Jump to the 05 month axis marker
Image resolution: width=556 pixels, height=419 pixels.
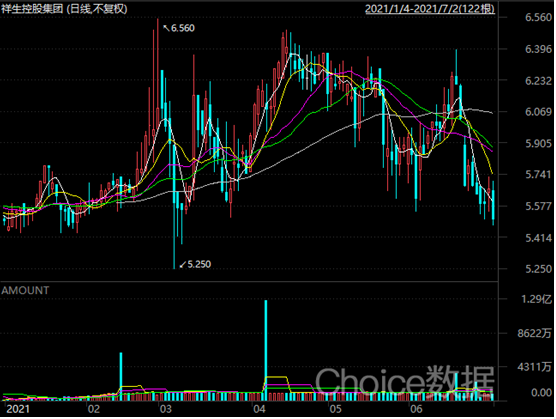pyautogui.click(x=335, y=410)
